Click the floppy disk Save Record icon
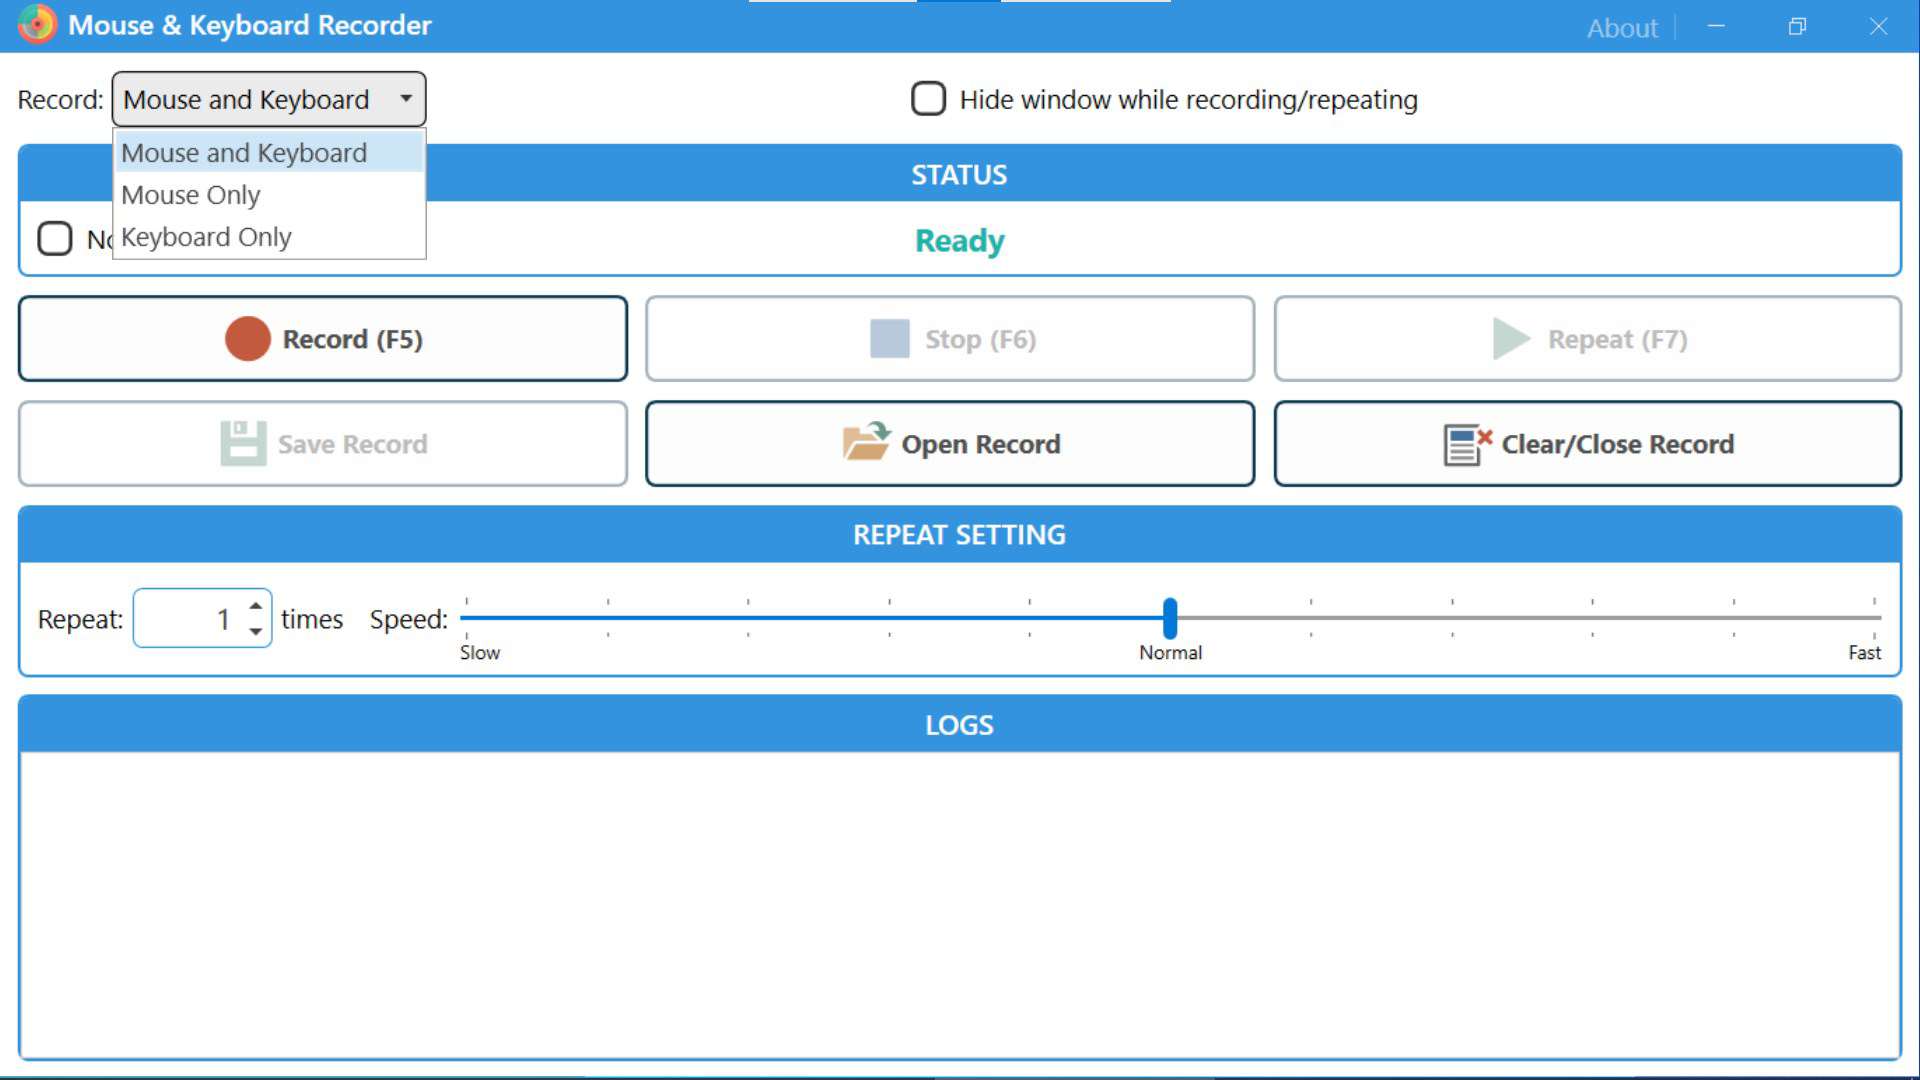This screenshot has width=1920, height=1080. point(243,443)
